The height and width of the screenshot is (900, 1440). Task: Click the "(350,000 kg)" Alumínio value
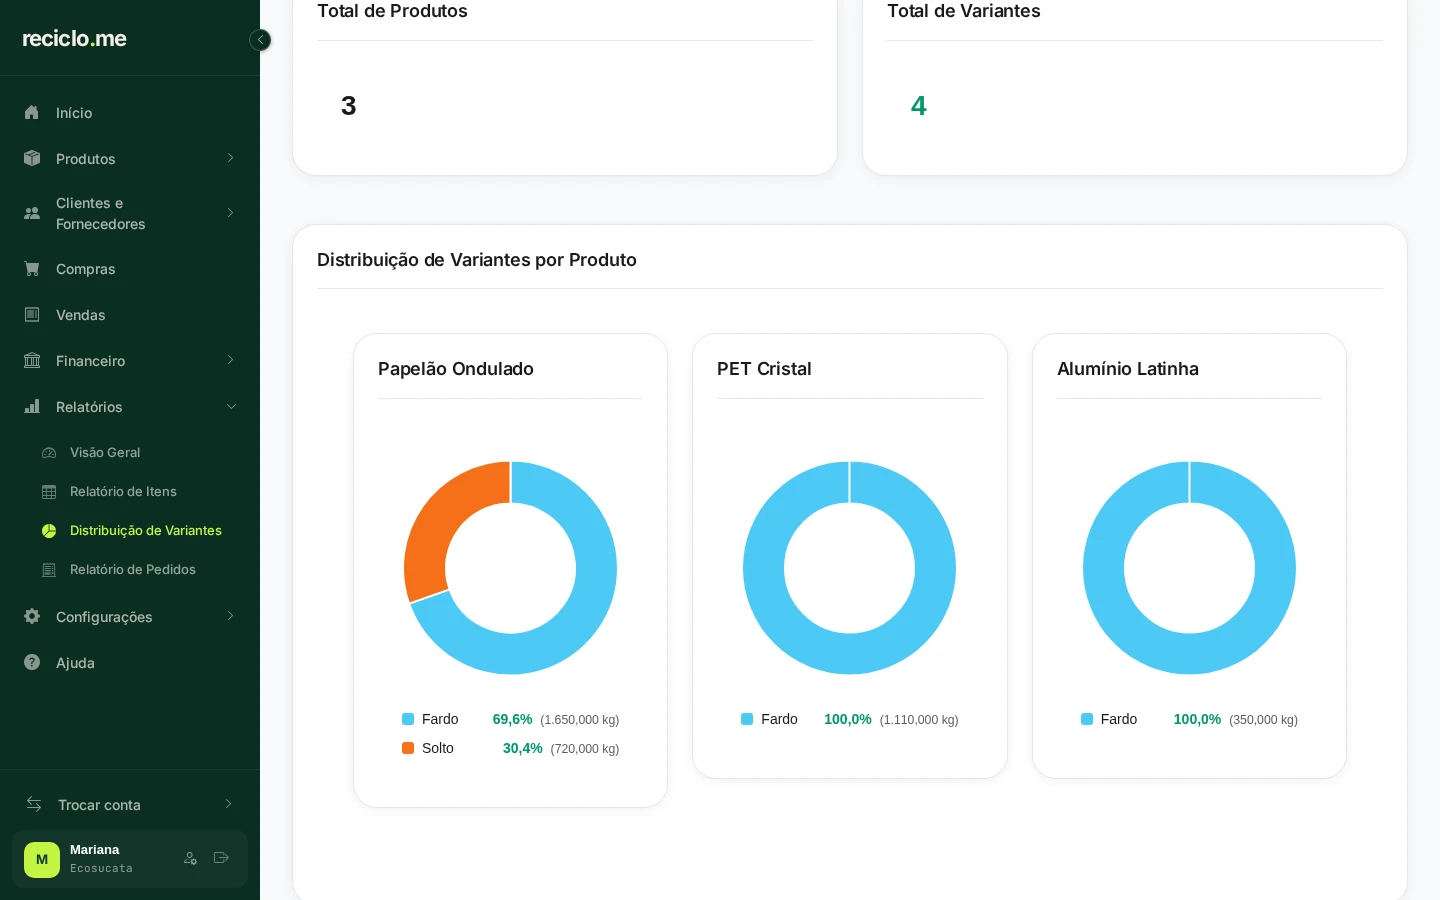click(x=1263, y=720)
